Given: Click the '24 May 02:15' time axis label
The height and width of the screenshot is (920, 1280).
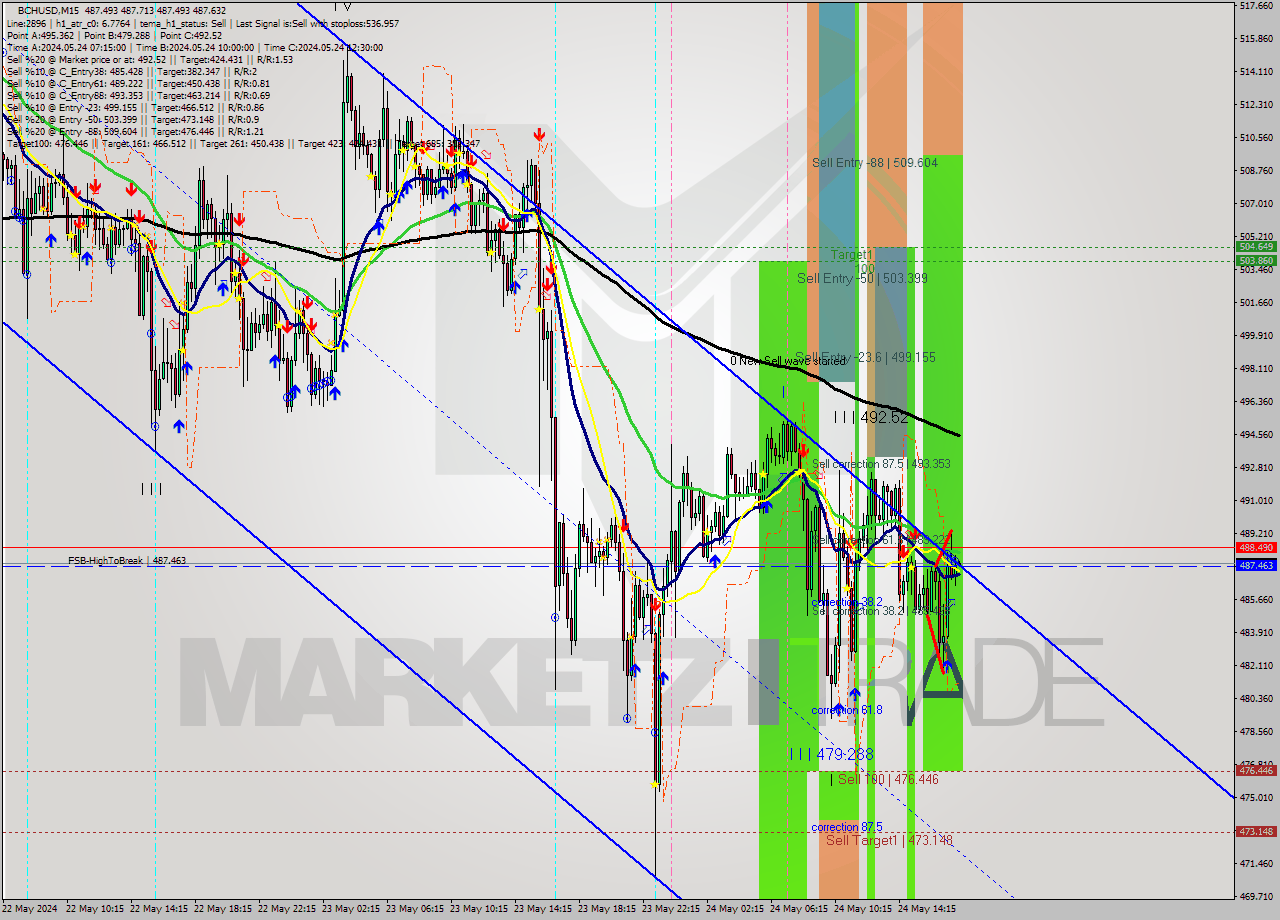Looking at the screenshot, I should [x=735, y=909].
